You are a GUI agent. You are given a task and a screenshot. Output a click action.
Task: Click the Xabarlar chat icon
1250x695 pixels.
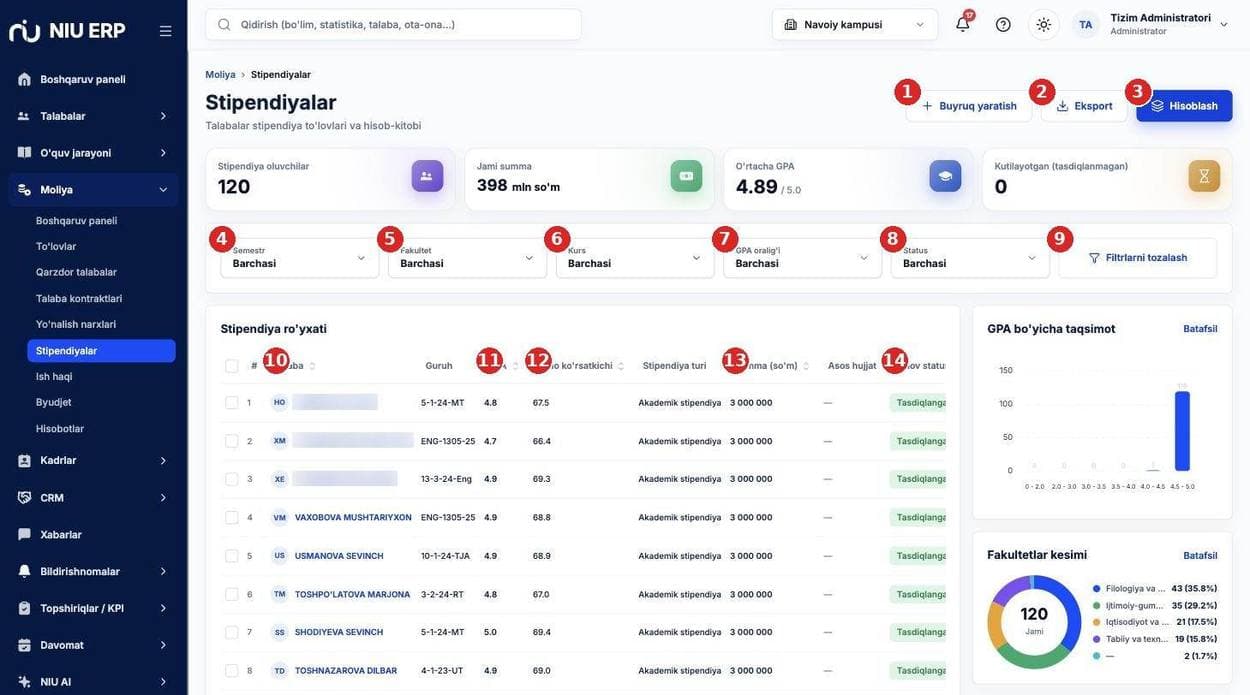pyautogui.click(x=24, y=534)
